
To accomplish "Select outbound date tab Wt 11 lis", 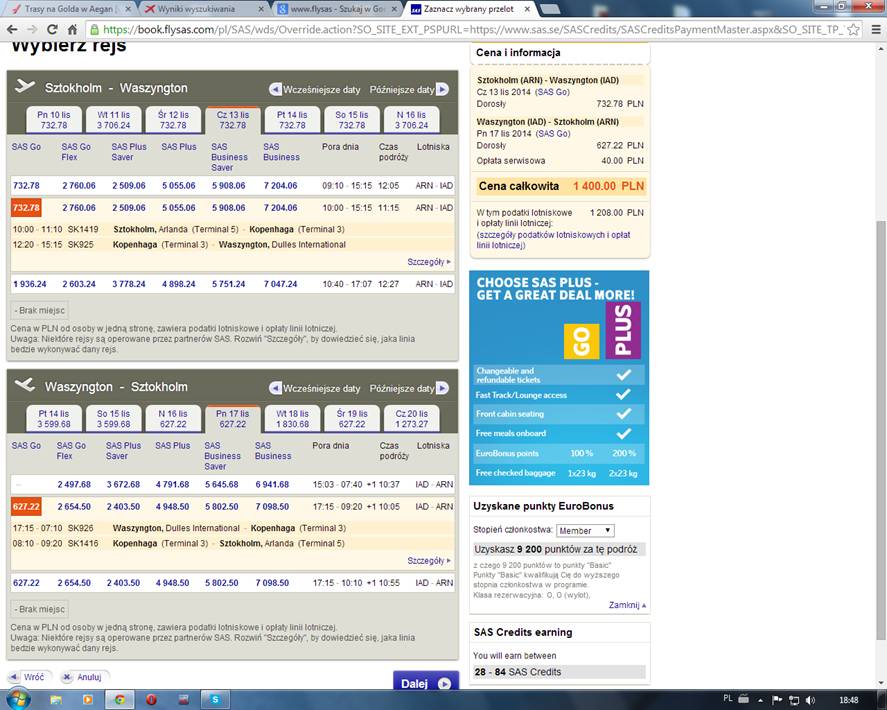I will coord(113,120).
